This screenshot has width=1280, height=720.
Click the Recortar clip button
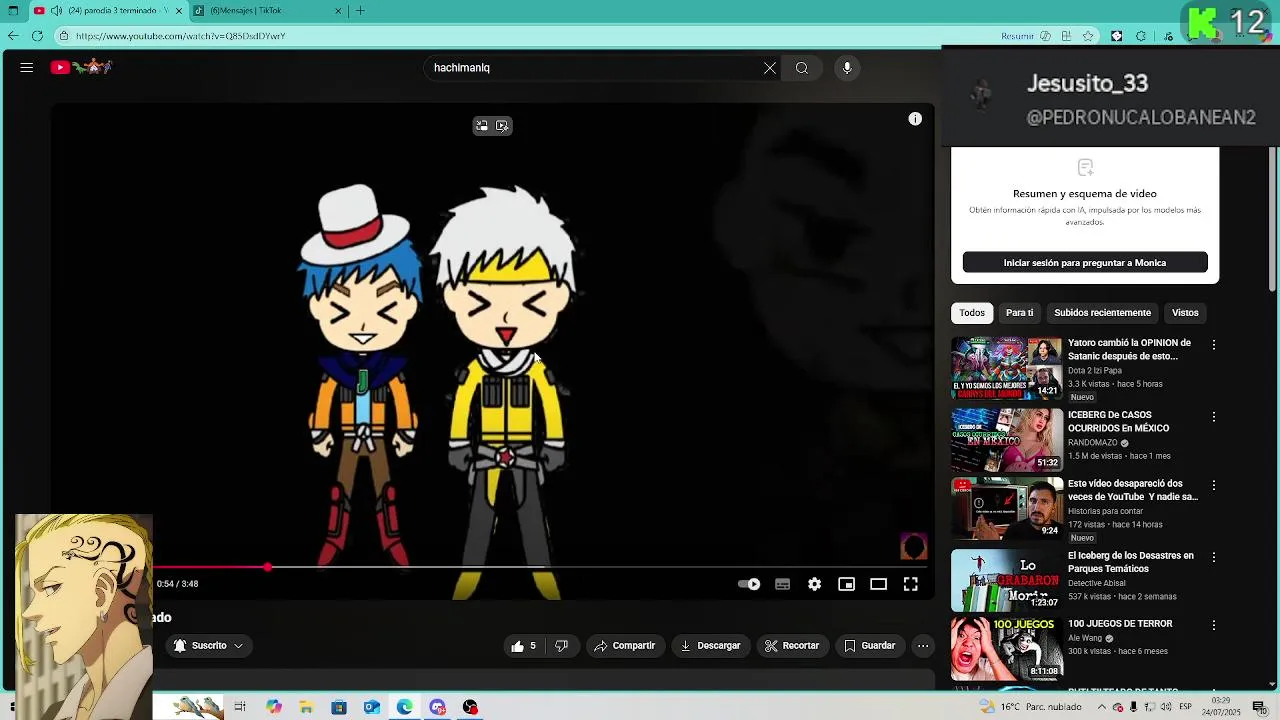pos(792,646)
